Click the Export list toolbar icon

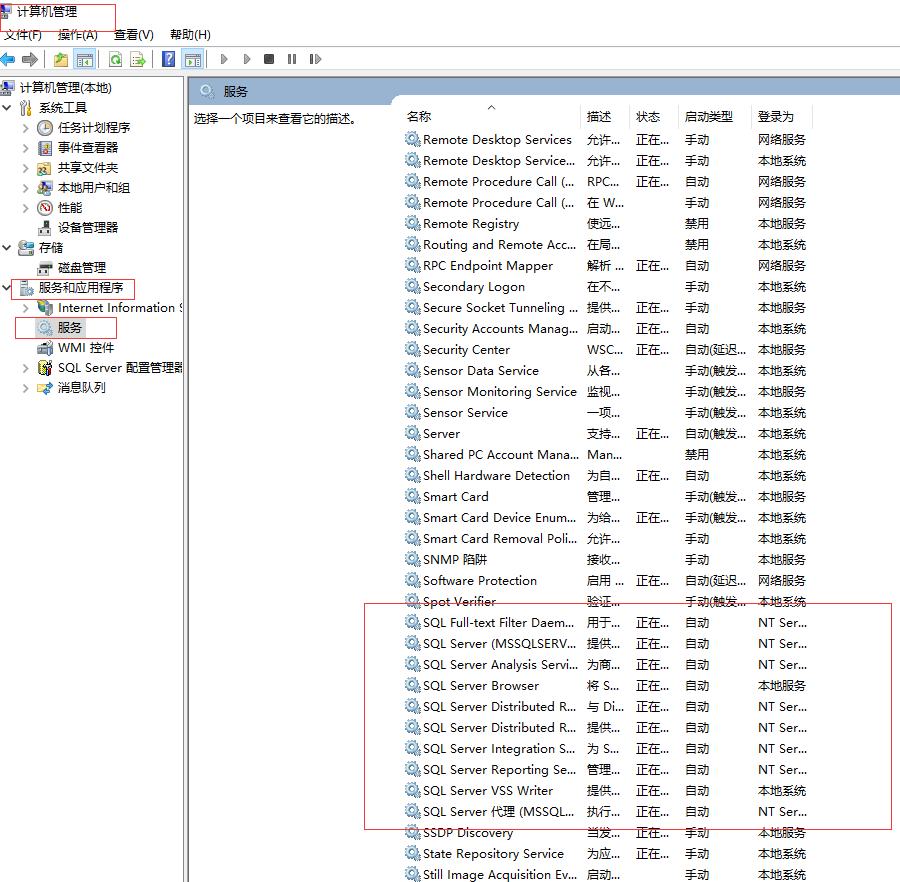point(138,59)
